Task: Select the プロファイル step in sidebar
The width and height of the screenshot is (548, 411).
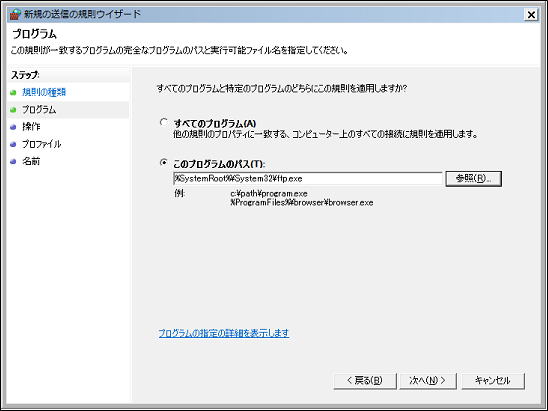Action: click(42, 144)
